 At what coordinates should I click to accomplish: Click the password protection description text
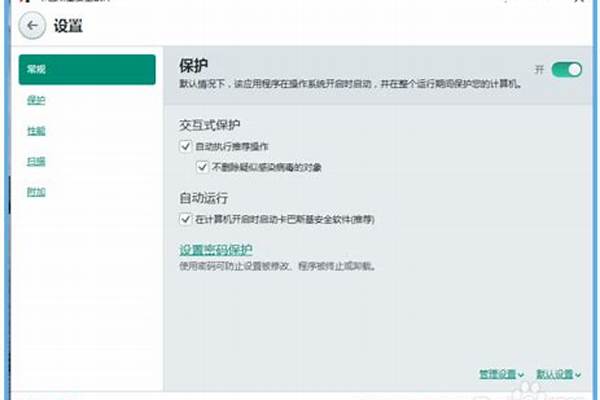click(x=278, y=266)
